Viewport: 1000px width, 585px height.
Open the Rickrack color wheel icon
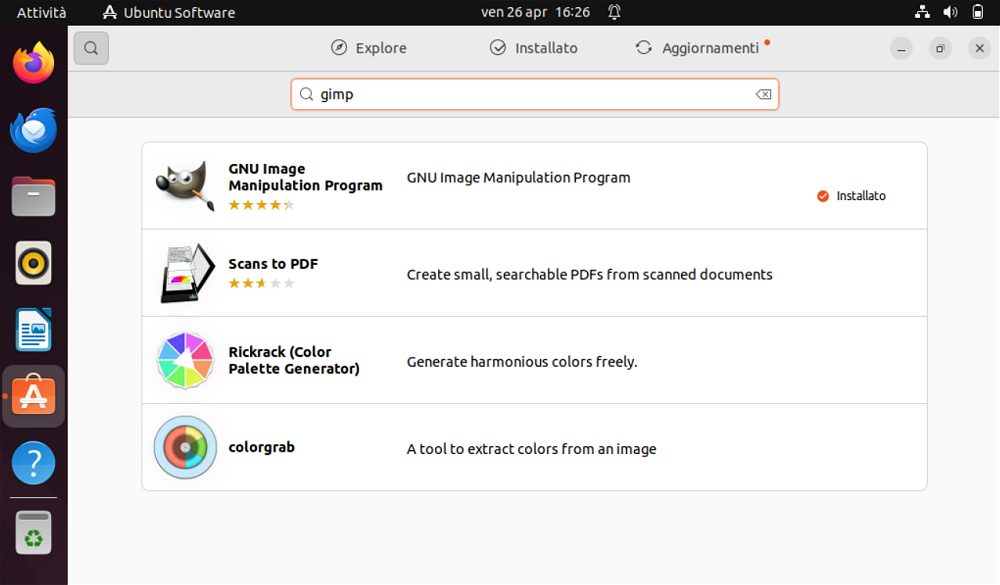[185, 360]
